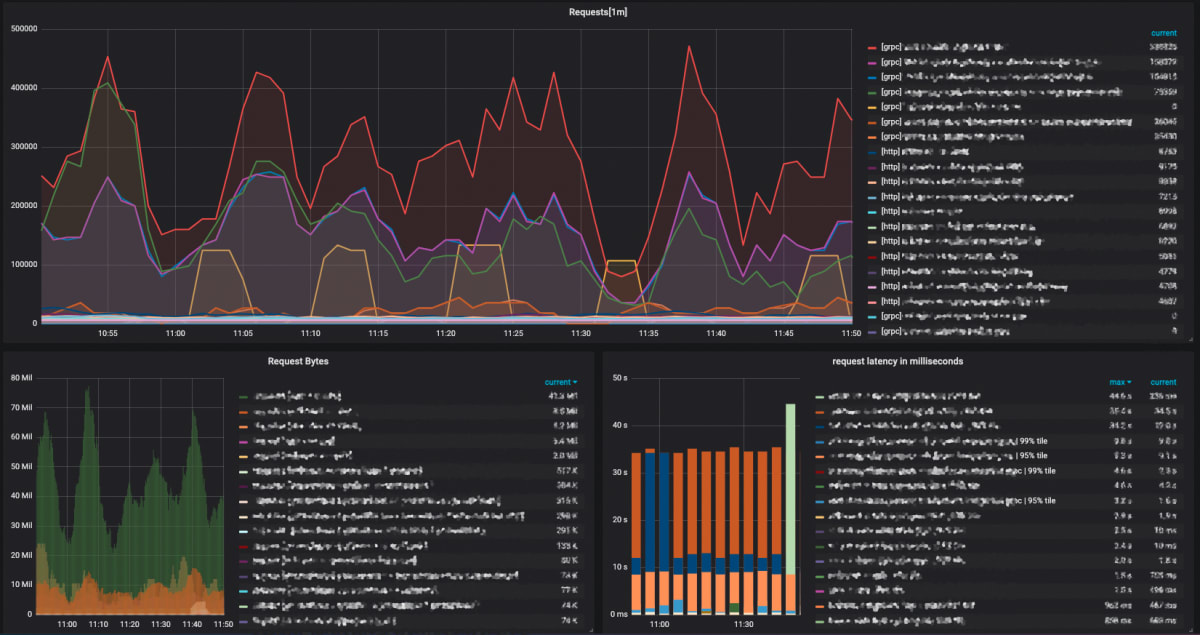This screenshot has height=635, width=1200.
Task: Sort latency legend by the max column
Action: point(1119,382)
